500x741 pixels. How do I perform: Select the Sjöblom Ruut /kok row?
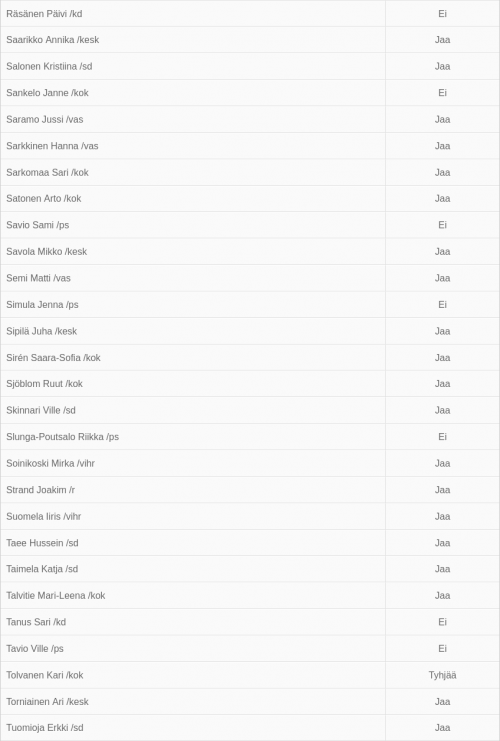[250, 384]
